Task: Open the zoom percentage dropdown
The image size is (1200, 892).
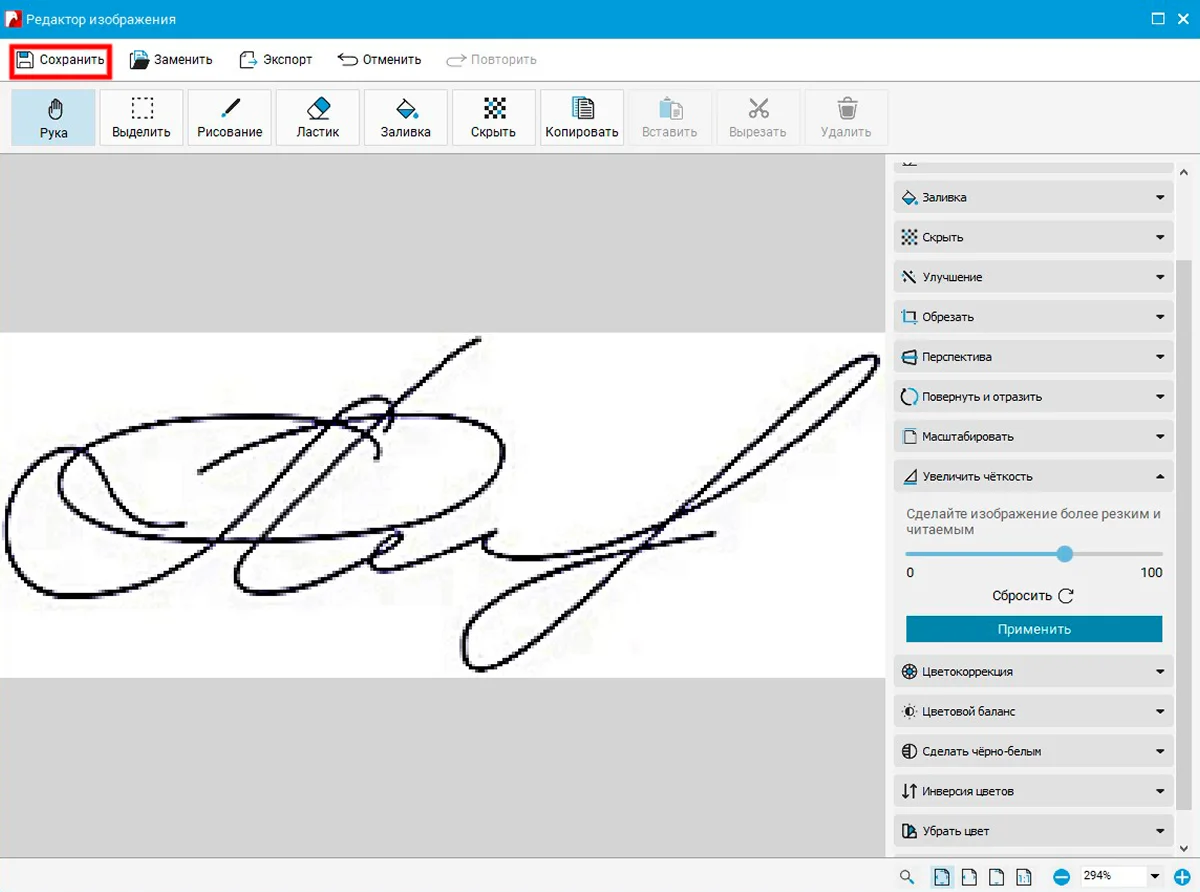Action: 1155,877
